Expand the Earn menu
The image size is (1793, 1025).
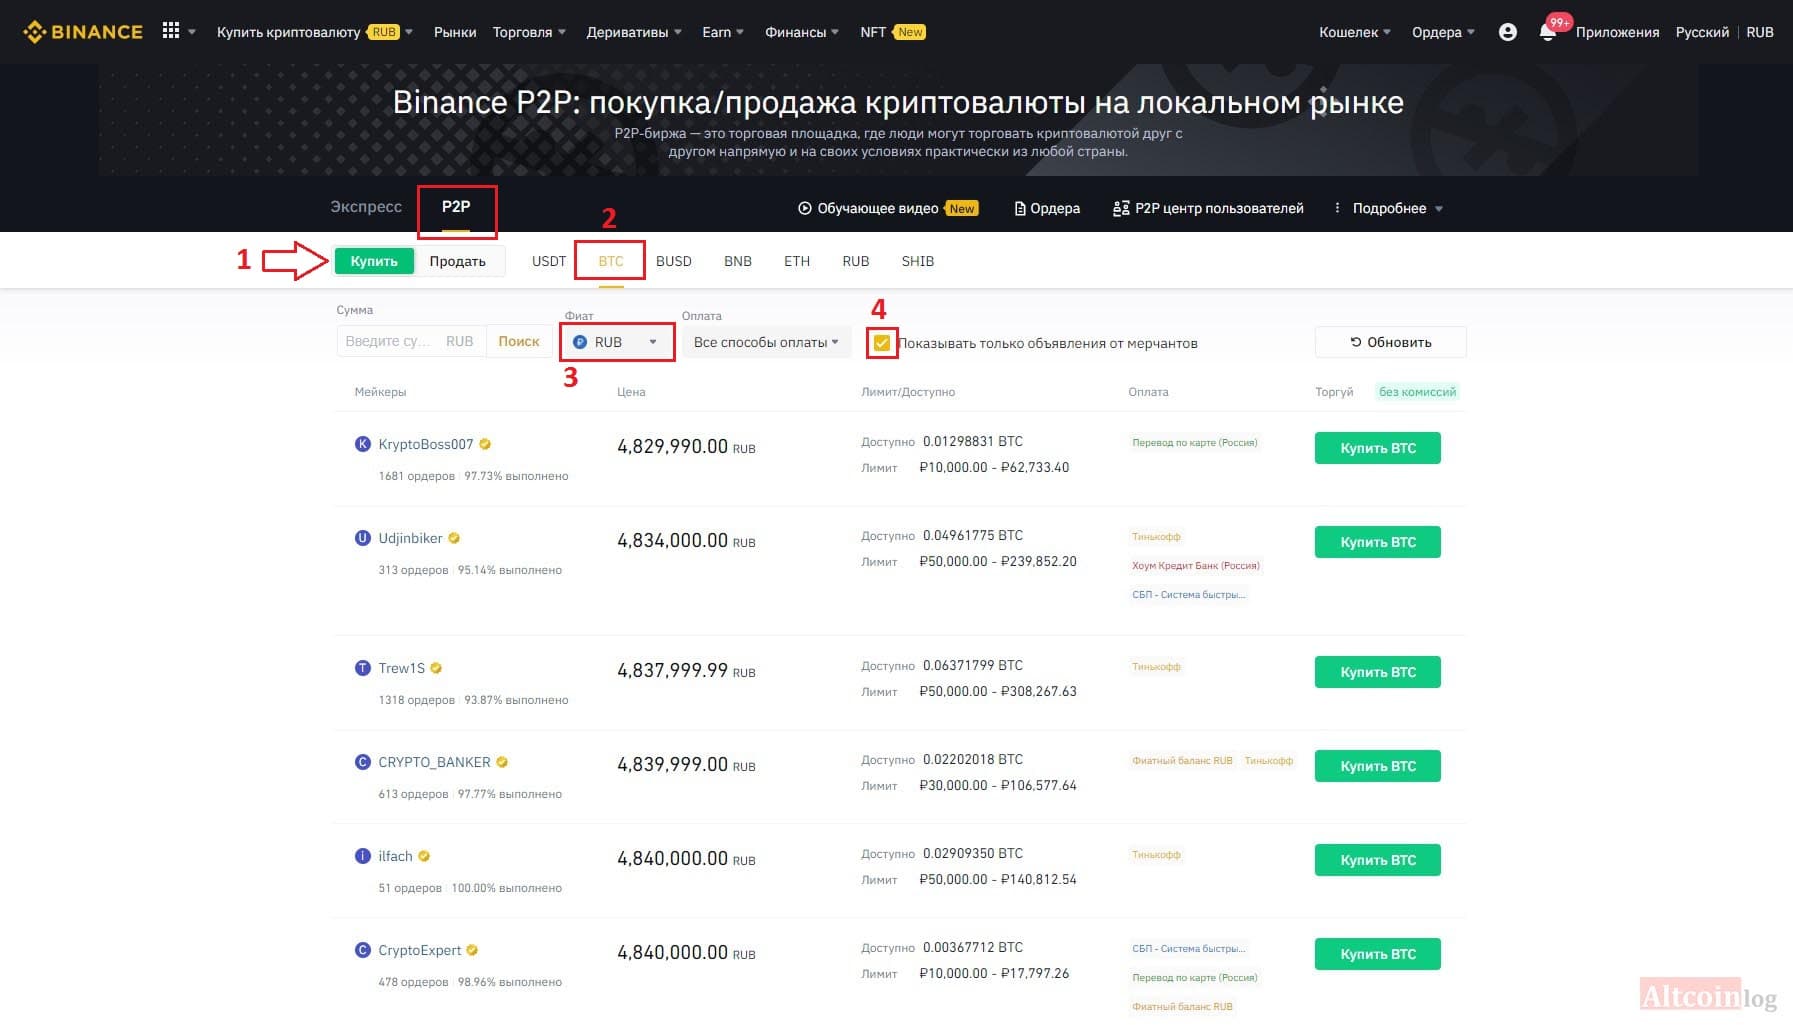click(723, 32)
